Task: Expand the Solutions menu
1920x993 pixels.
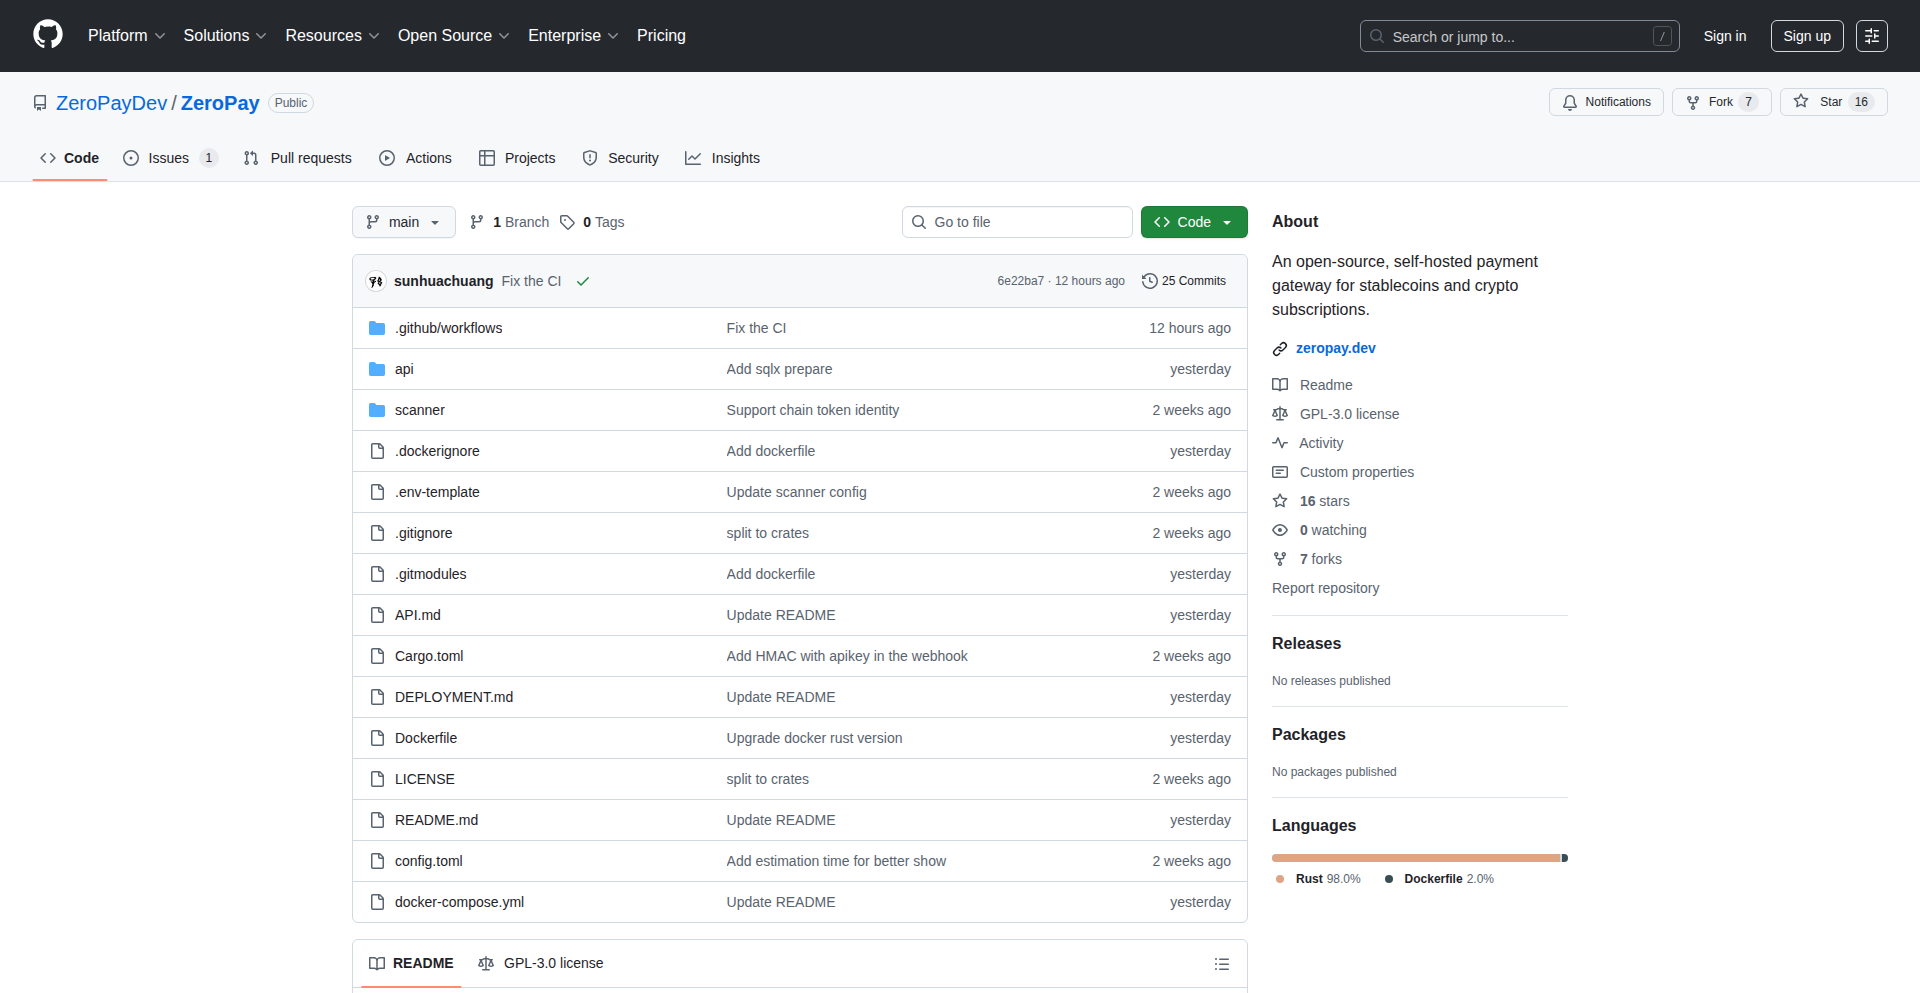Action: [225, 36]
